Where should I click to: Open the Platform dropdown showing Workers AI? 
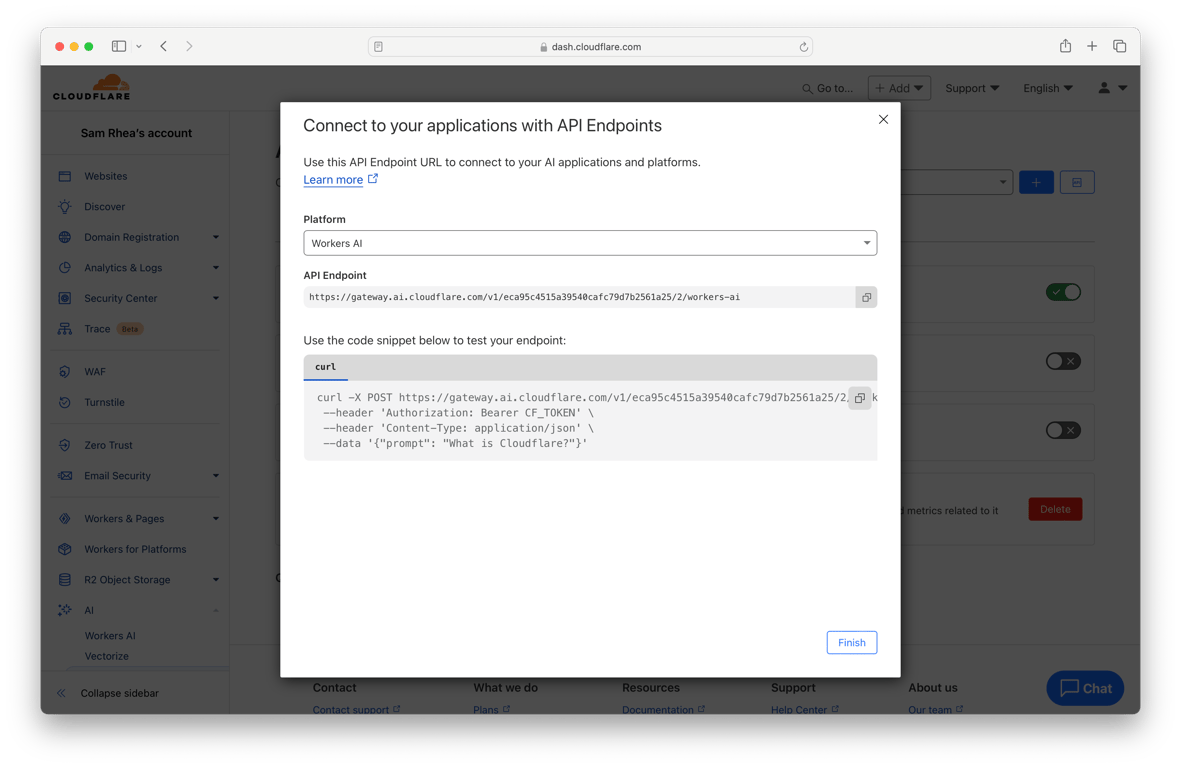click(x=590, y=242)
